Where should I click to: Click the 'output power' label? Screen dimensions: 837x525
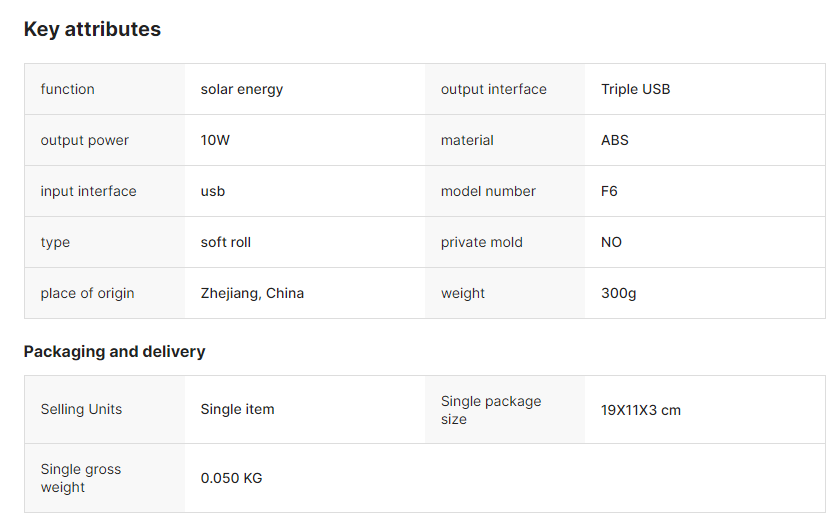(x=84, y=140)
